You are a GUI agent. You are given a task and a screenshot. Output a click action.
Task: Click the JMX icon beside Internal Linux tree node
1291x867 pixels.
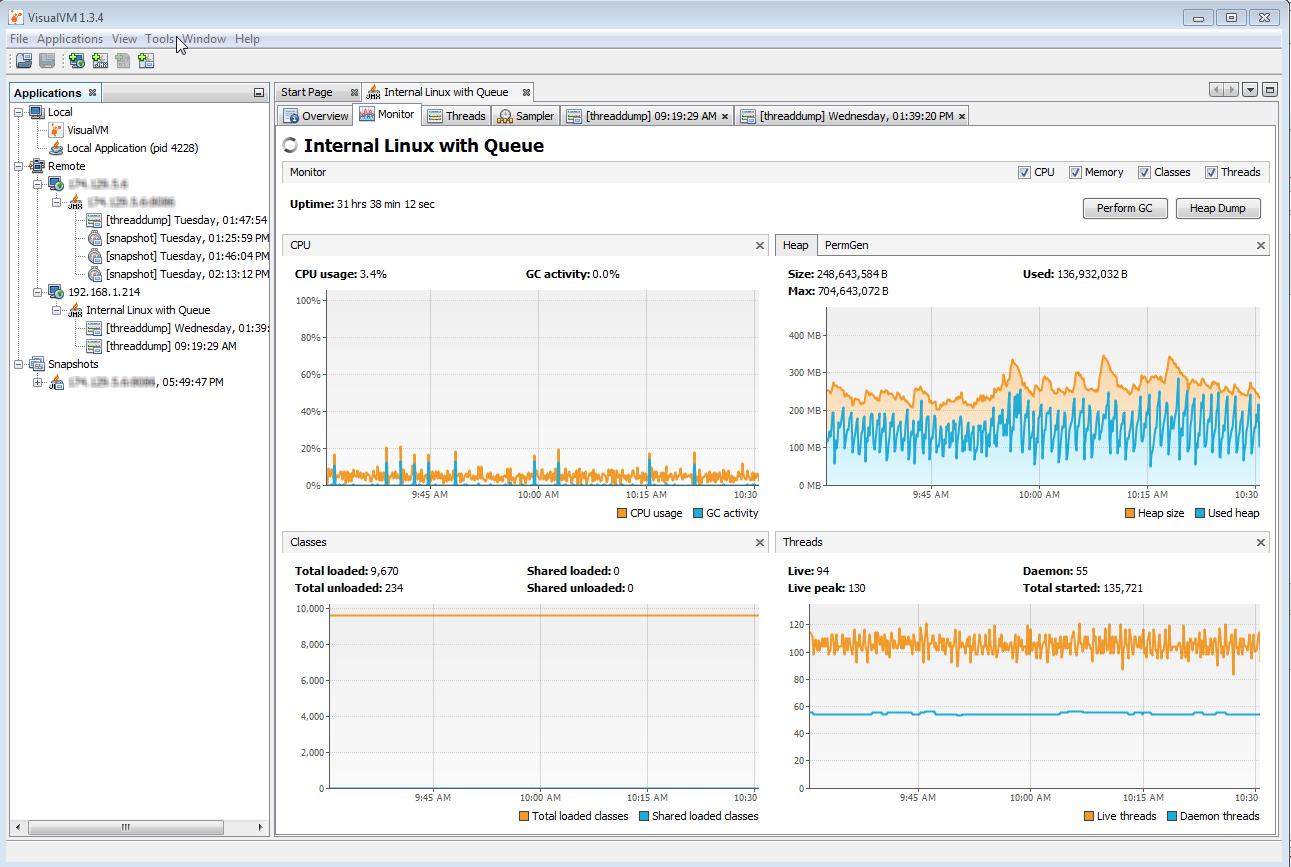75,310
